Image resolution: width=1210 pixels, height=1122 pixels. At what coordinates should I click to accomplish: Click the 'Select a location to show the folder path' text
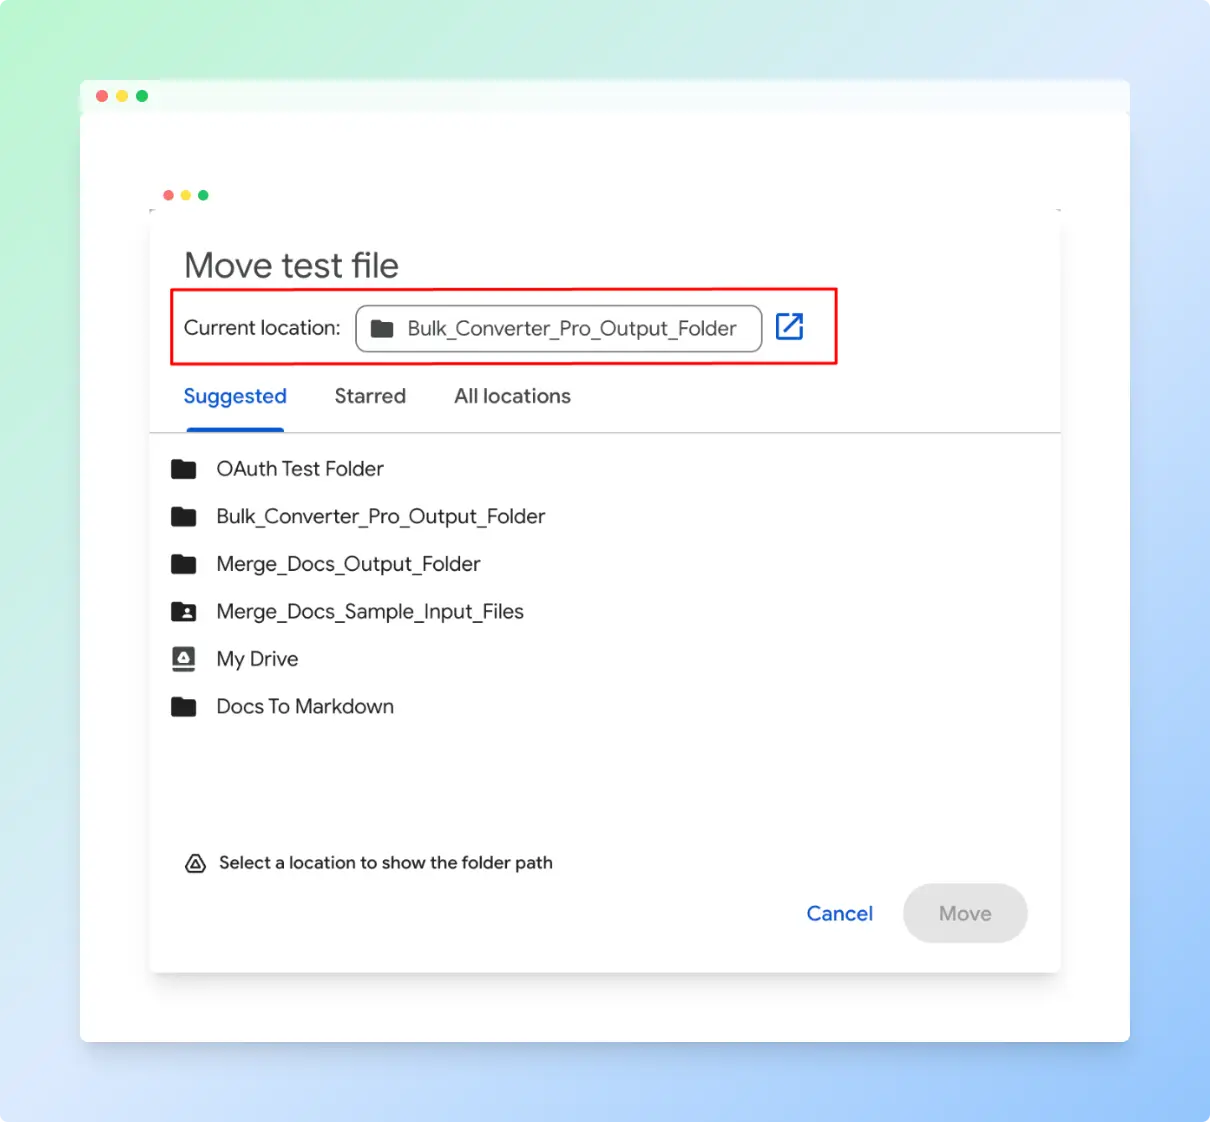coord(386,863)
